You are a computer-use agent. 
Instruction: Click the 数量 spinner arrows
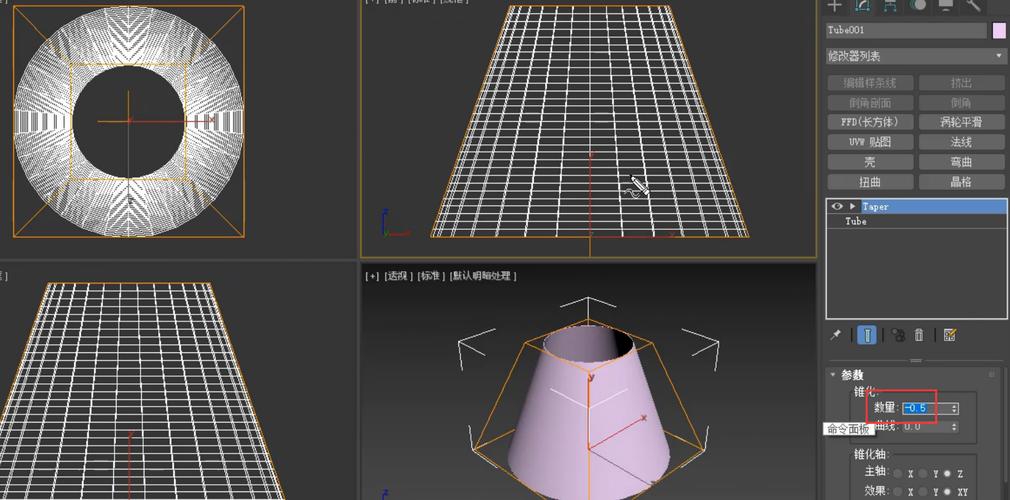click(955, 408)
